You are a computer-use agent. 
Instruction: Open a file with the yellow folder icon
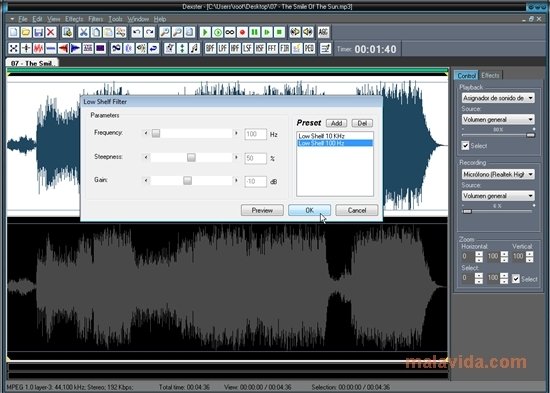pyautogui.click(x=26, y=32)
